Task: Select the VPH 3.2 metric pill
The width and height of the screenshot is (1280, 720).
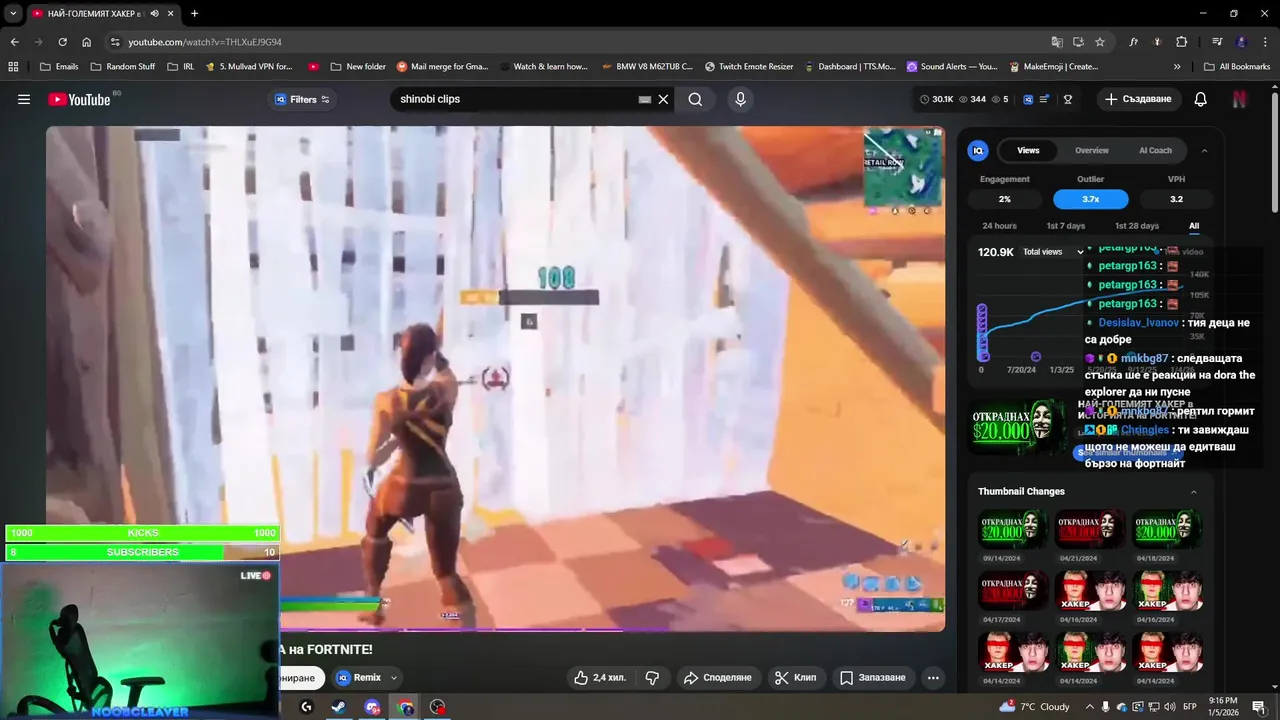Action: pos(1176,199)
